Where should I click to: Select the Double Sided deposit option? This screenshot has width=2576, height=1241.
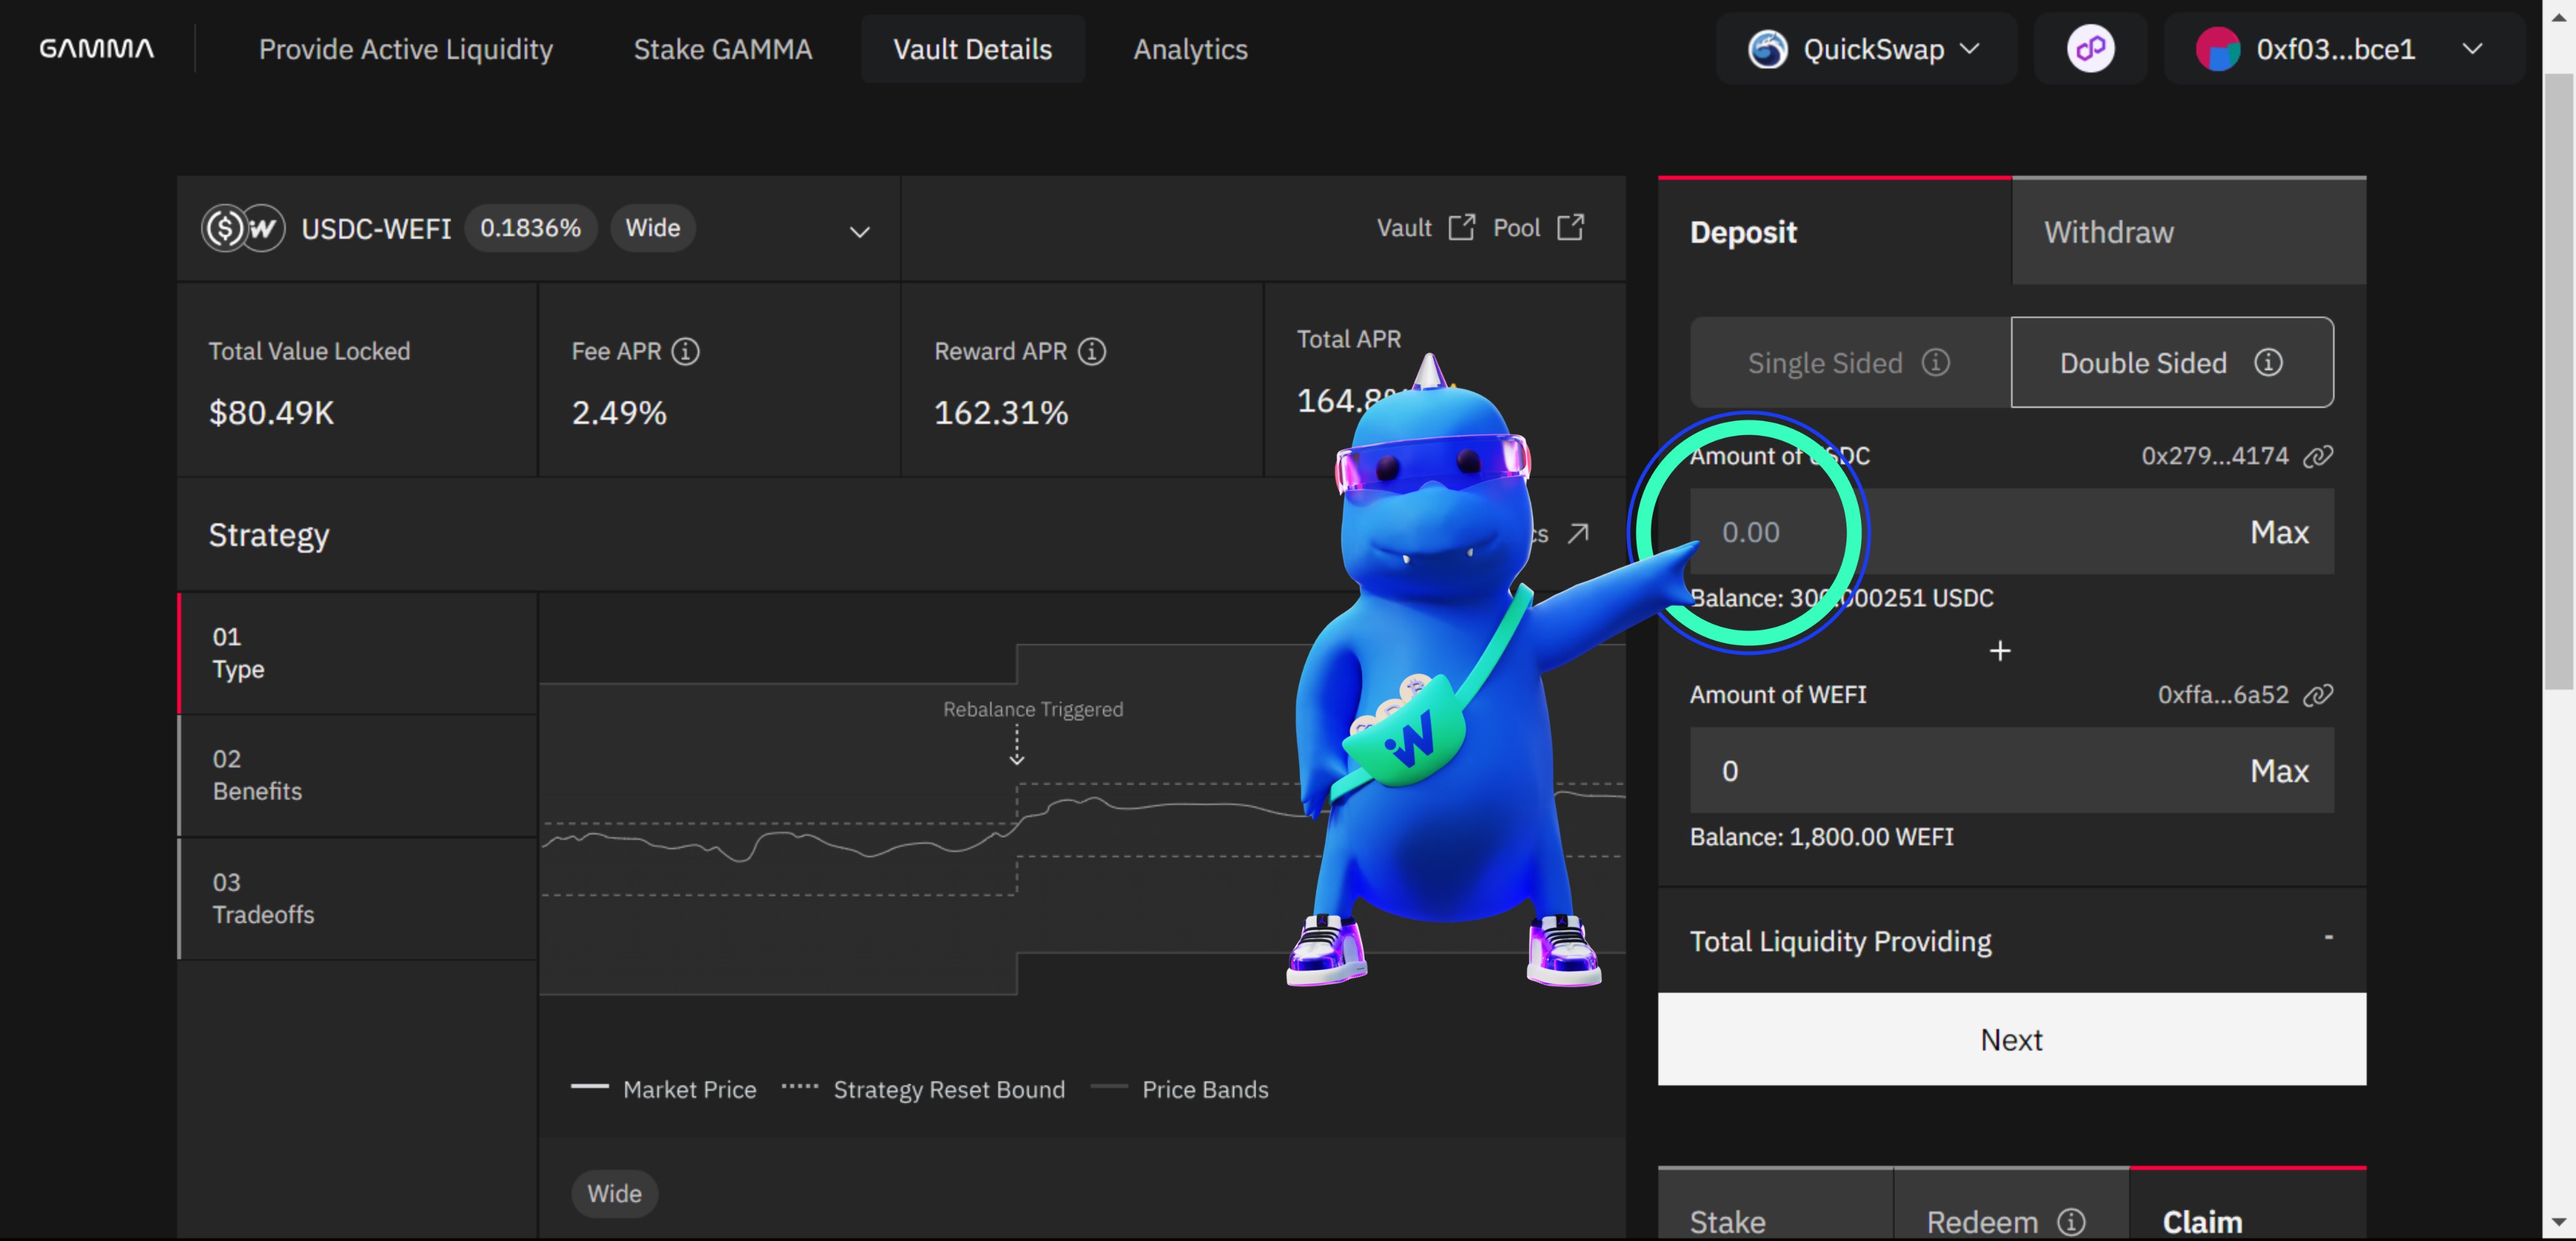point(2172,362)
